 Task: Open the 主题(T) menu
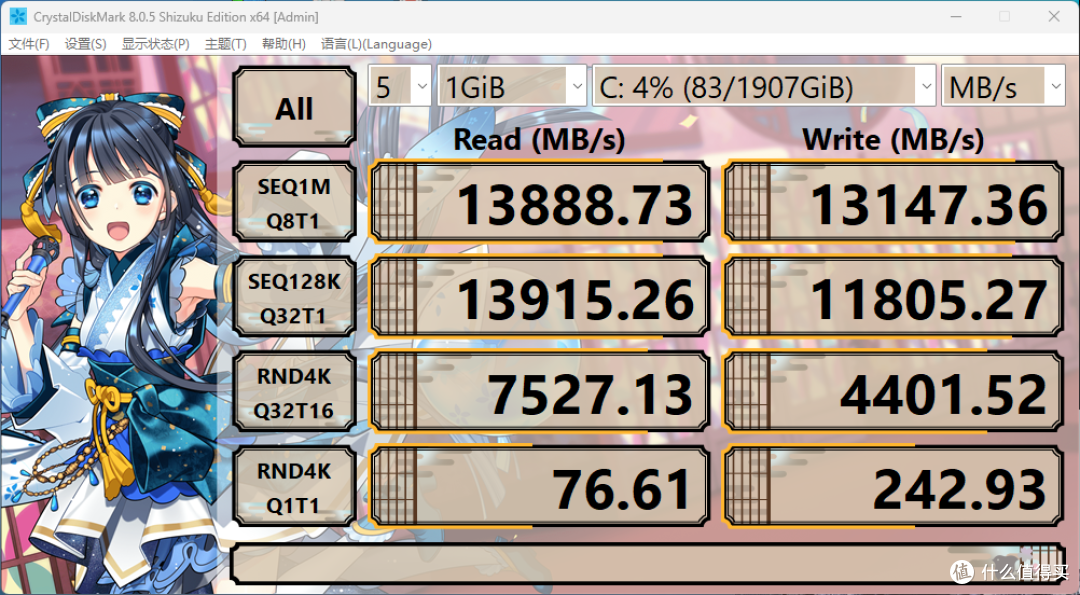pos(226,44)
